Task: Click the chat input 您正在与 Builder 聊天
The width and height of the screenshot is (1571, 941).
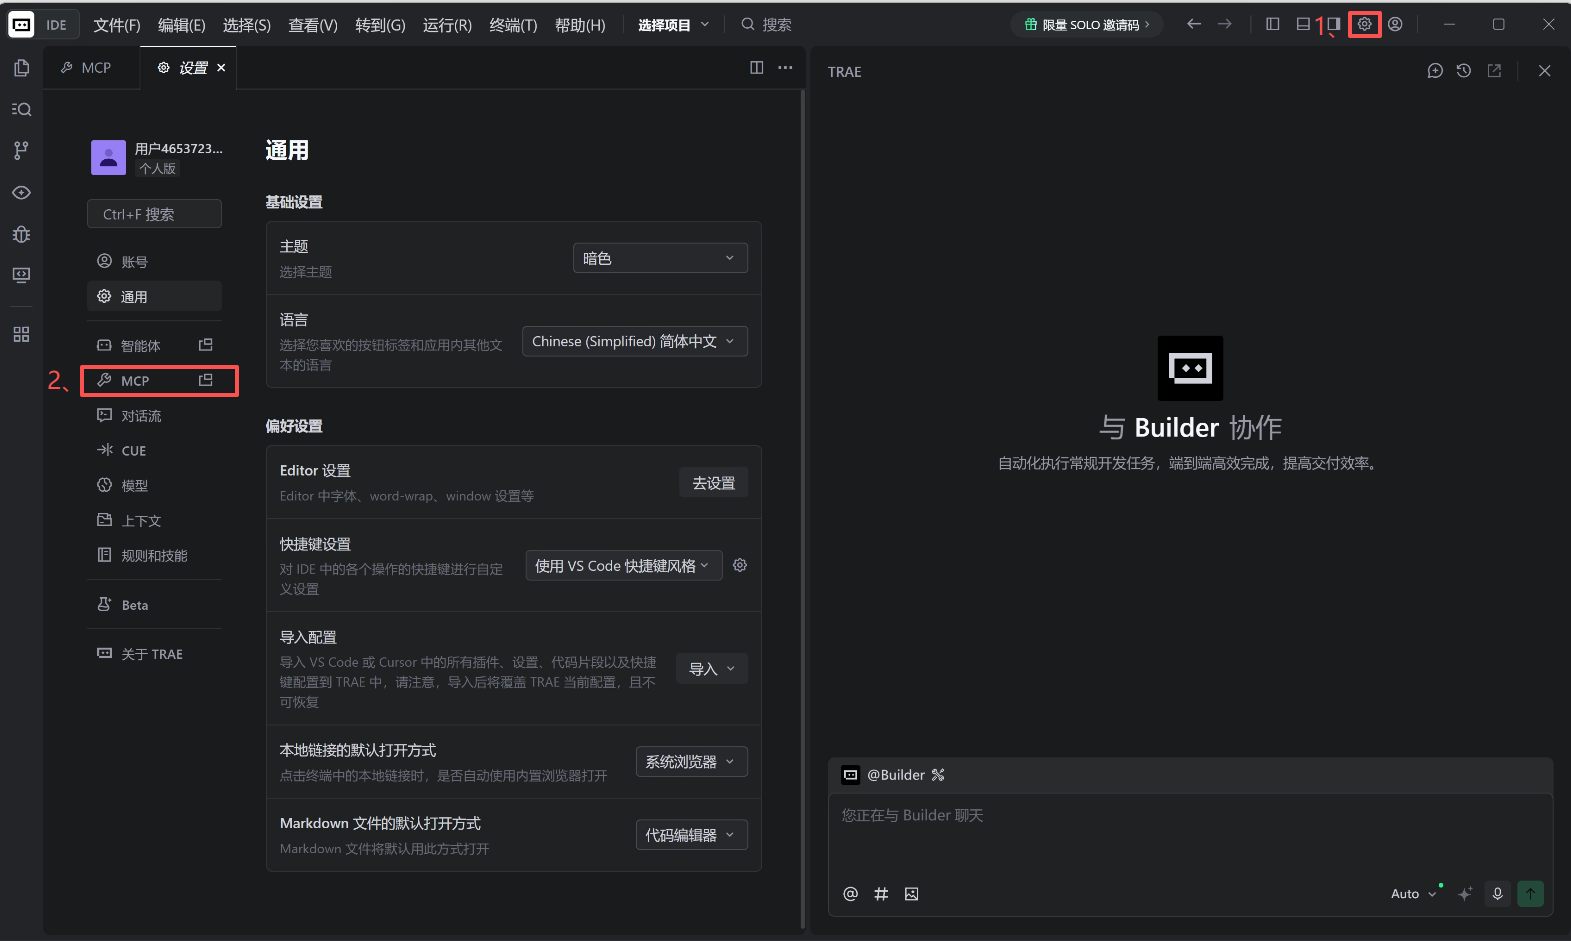Action: (x=1190, y=835)
